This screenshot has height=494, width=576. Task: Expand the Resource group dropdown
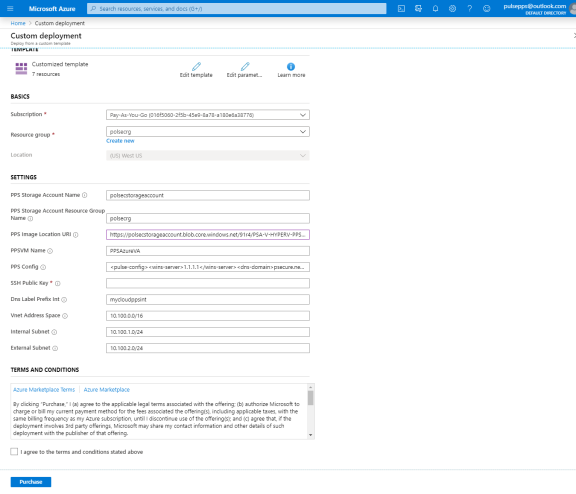click(x=208, y=131)
